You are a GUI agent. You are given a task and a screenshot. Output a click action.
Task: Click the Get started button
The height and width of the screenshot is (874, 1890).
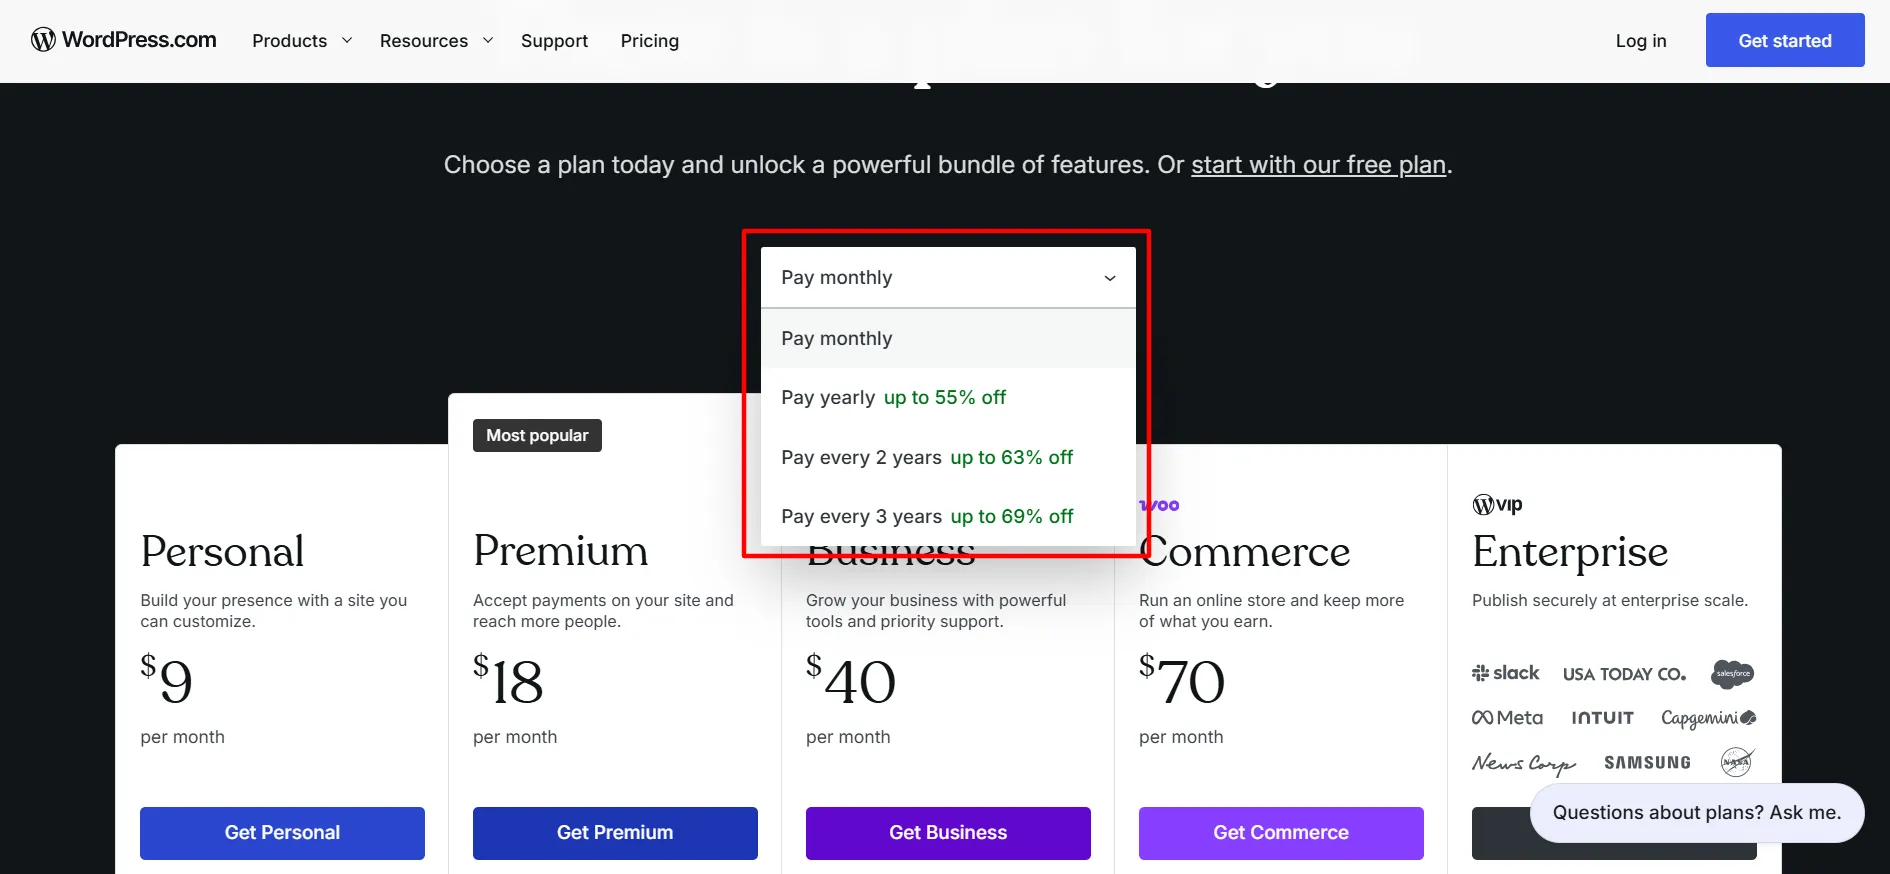(1785, 40)
